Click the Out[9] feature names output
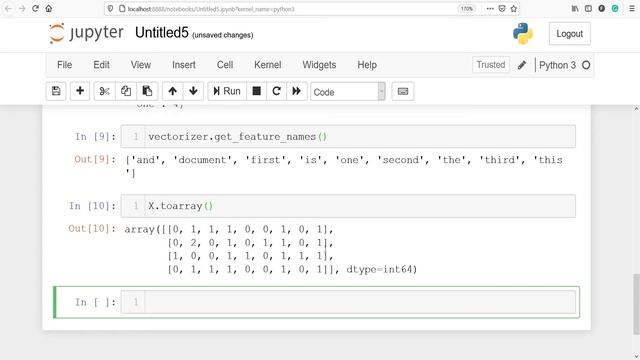The height and width of the screenshot is (360, 640). (x=344, y=166)
